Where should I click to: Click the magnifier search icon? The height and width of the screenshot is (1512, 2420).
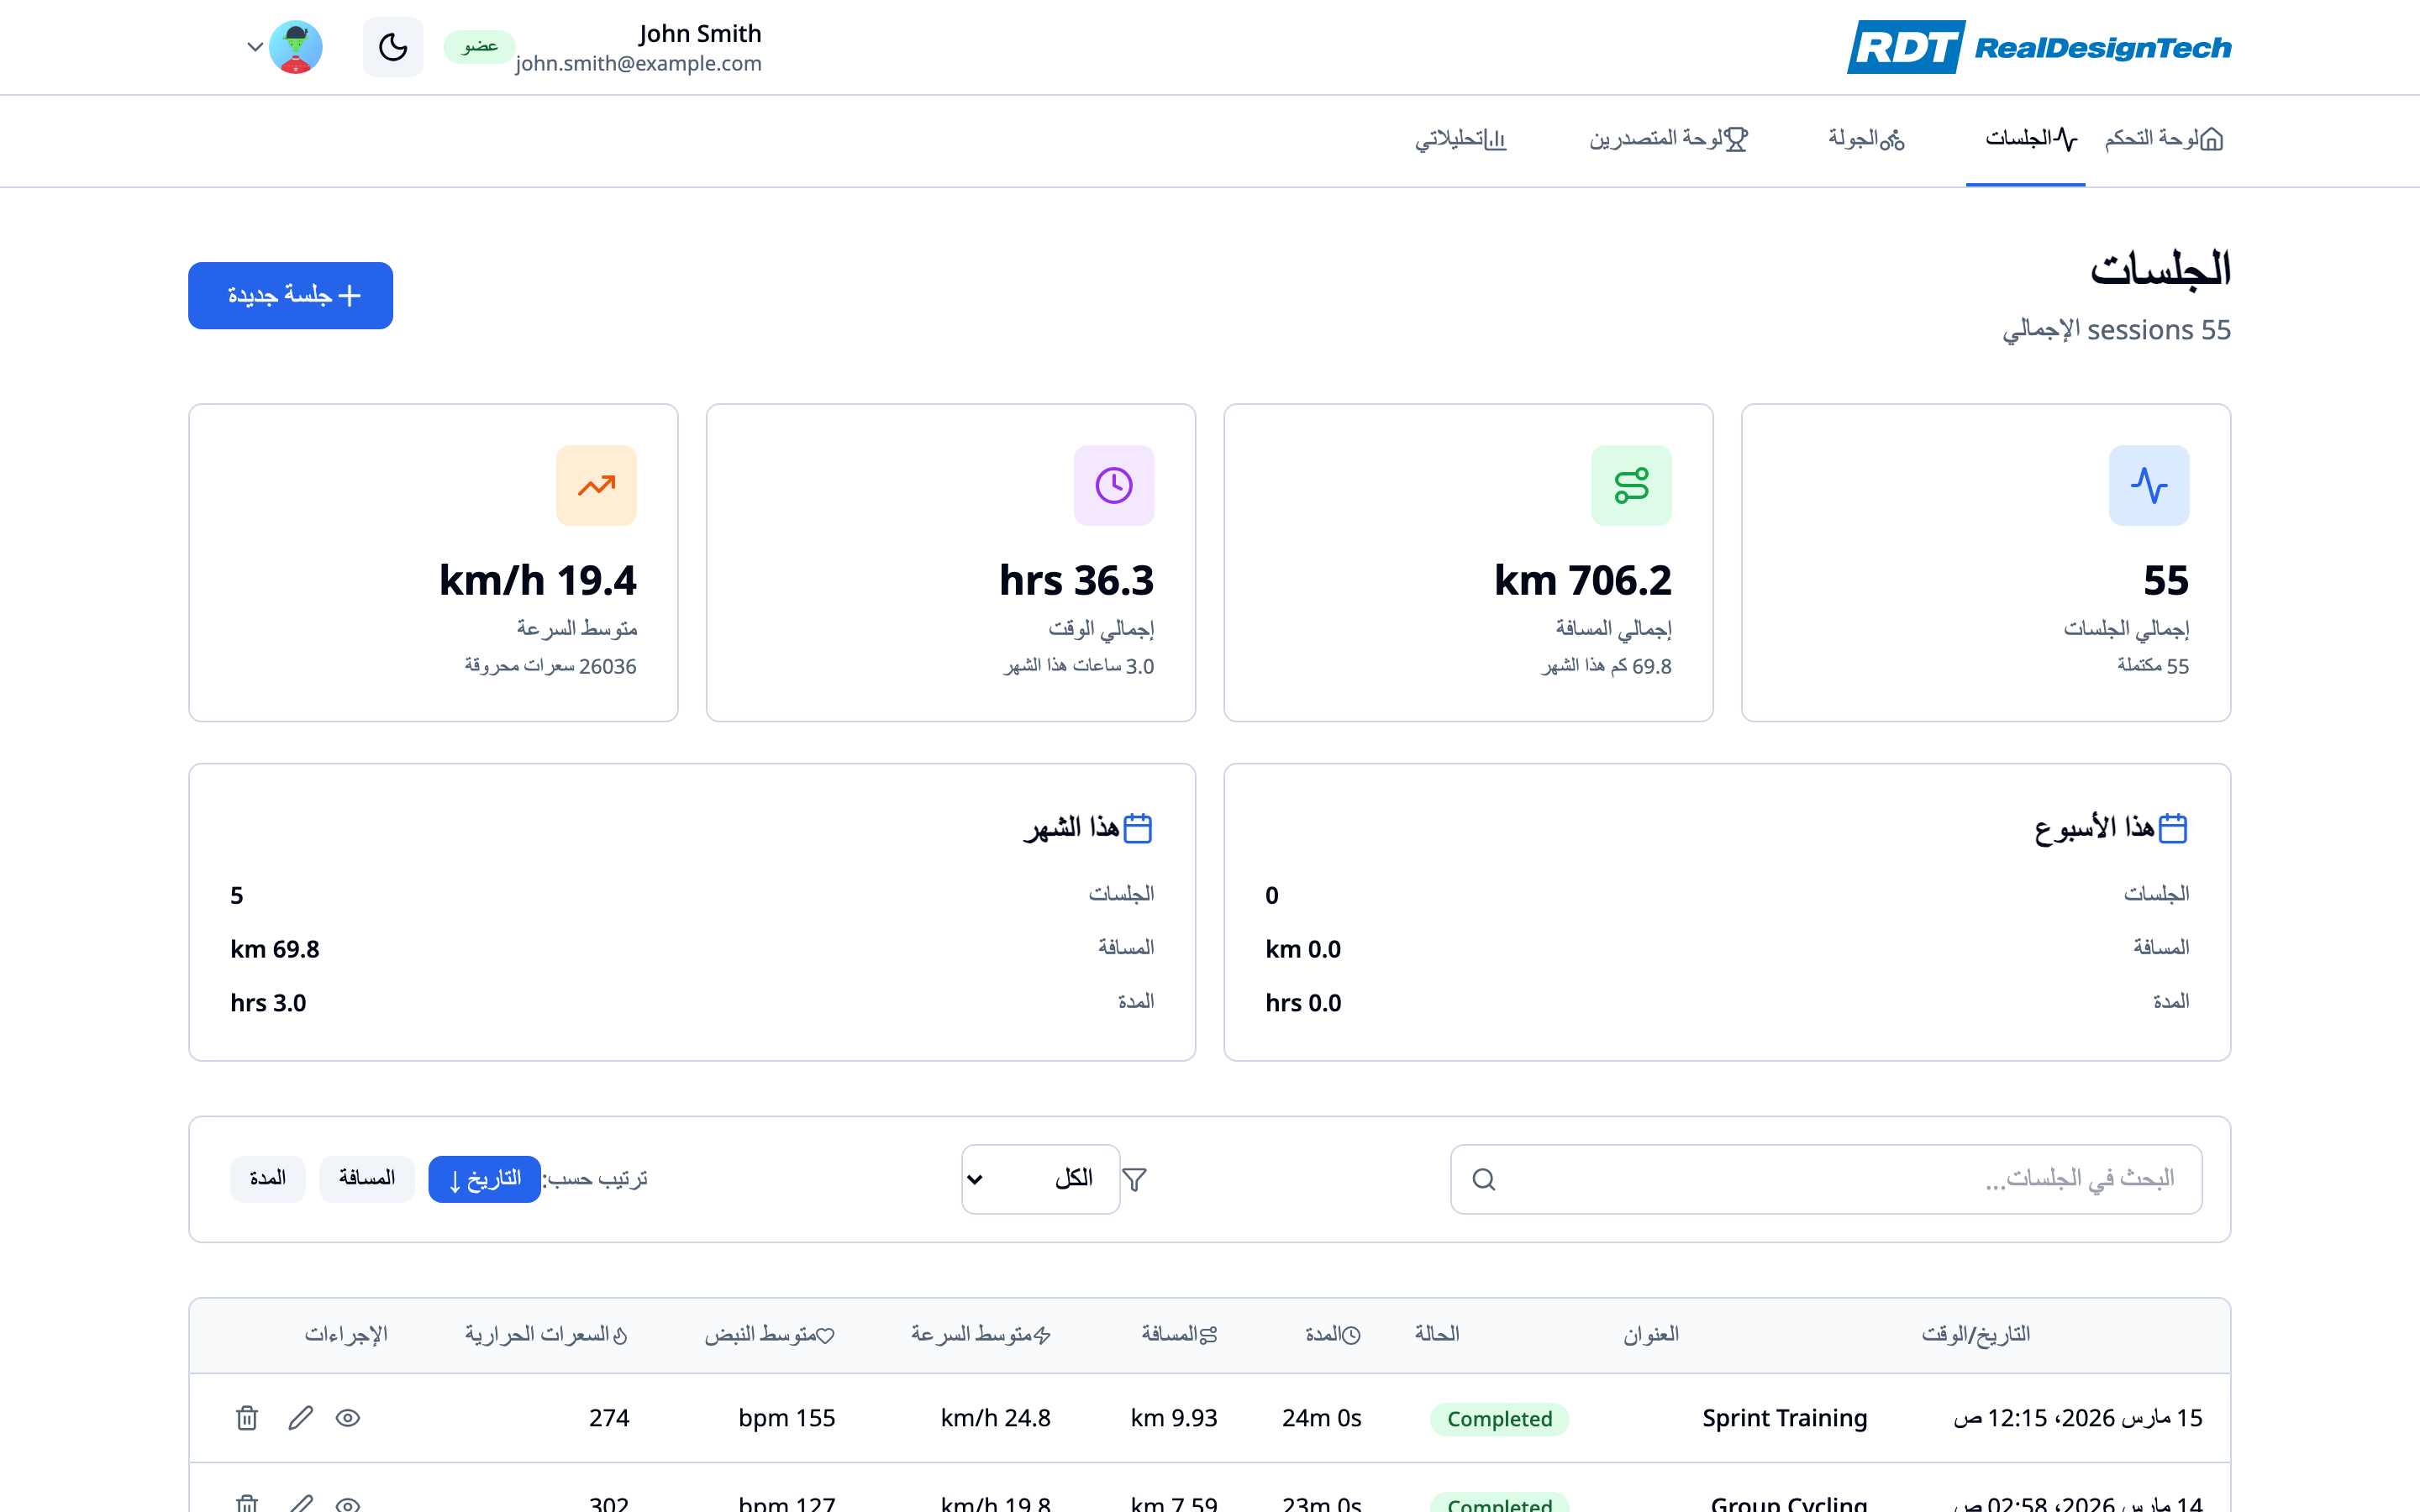1484,1179
